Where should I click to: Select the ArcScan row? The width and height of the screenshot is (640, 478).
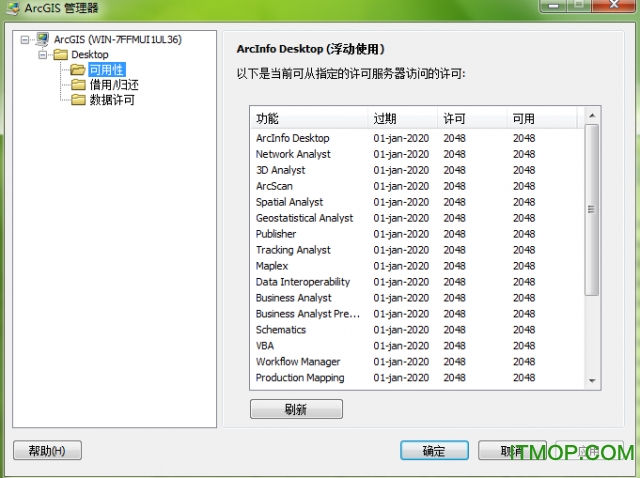[416, 186]
